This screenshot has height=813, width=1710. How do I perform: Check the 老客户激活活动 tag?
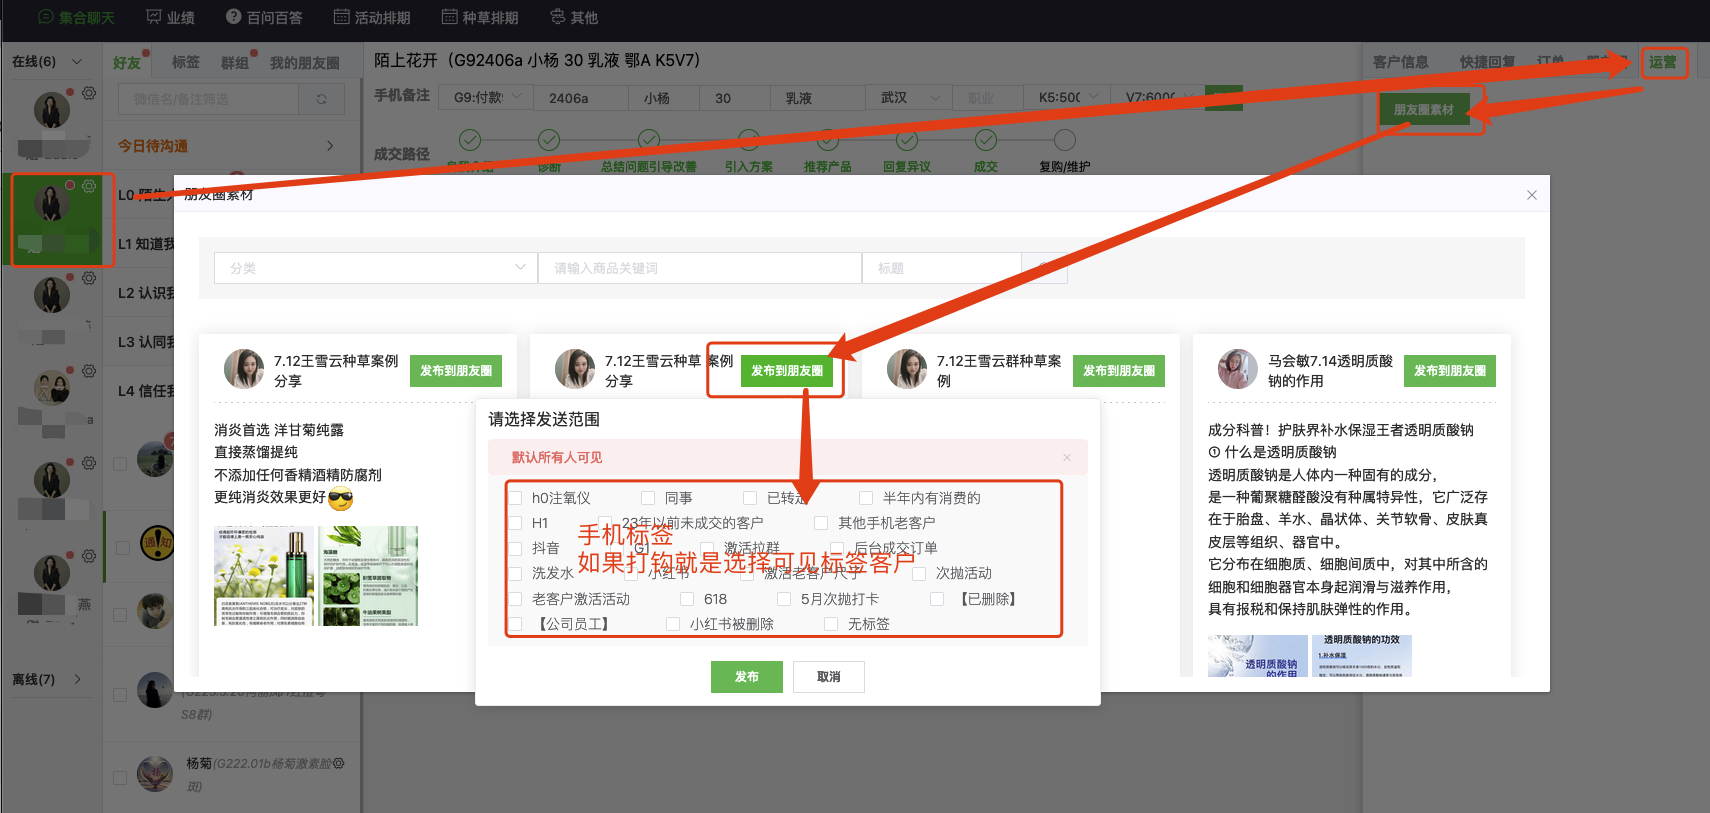[x=516, y=599]
